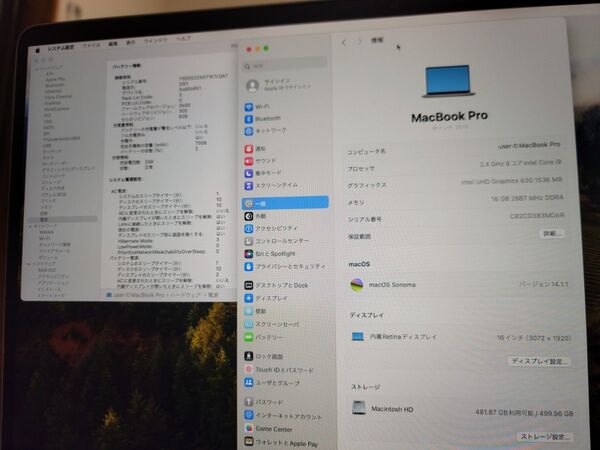Open スクリーンセーバ settings in the sidebar
The height and width of the screenshot is (450, 600).
pyautogui.click(x=272, y=324)
